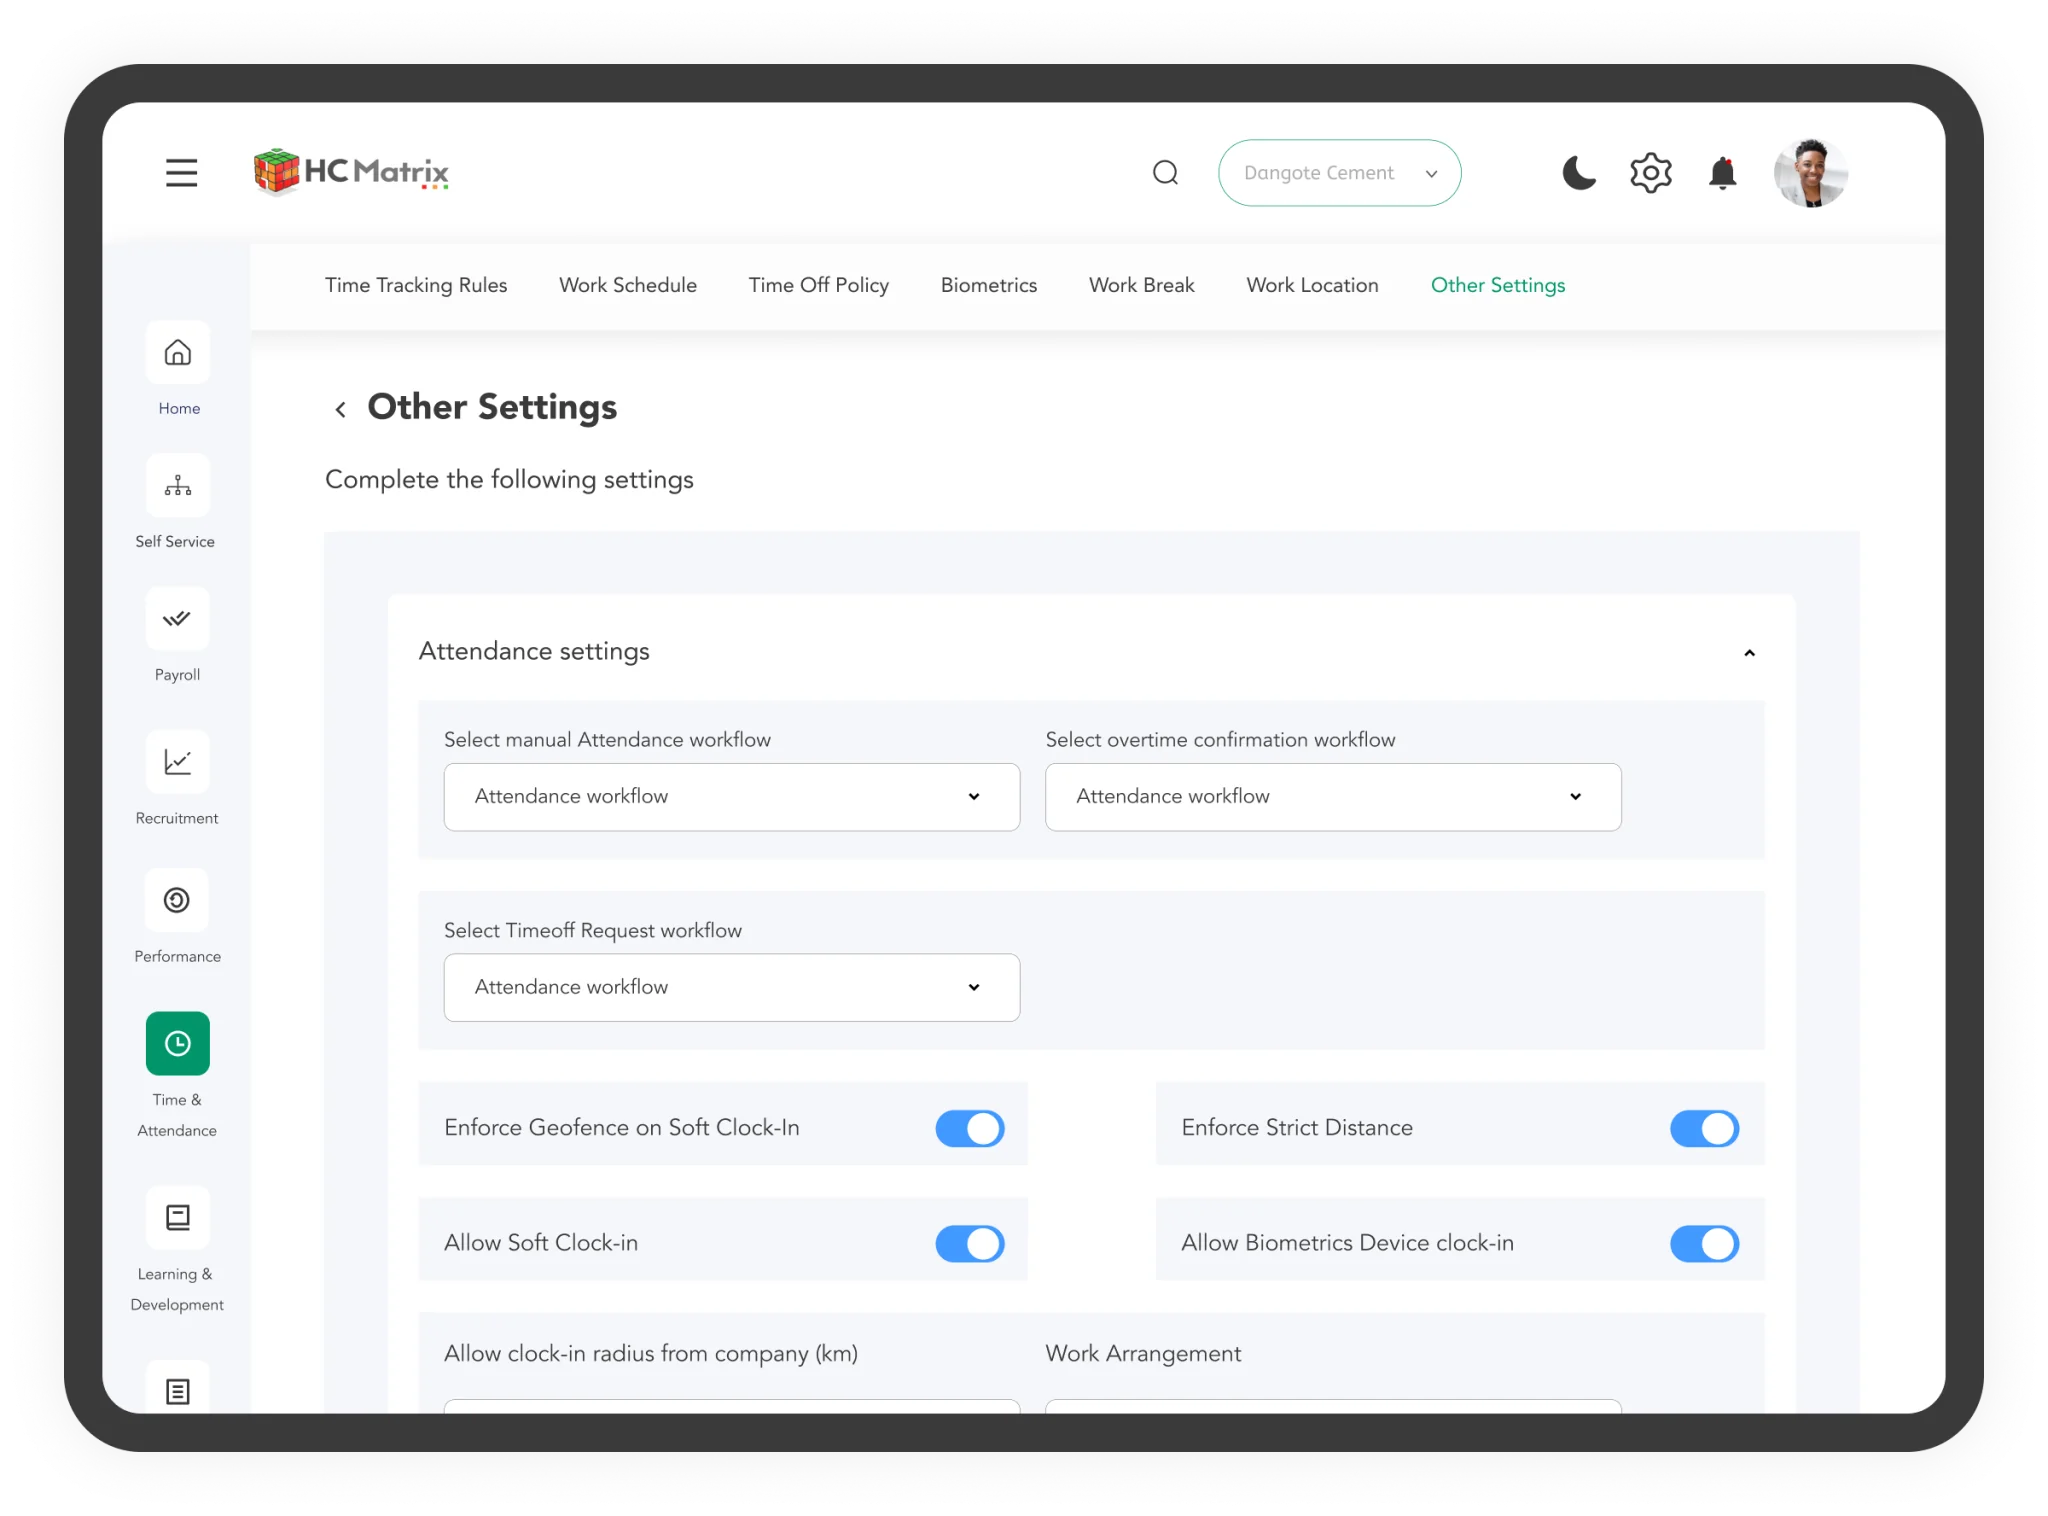
Task: Toggle dark mode moon icon
Action: tap(1579, 173)
